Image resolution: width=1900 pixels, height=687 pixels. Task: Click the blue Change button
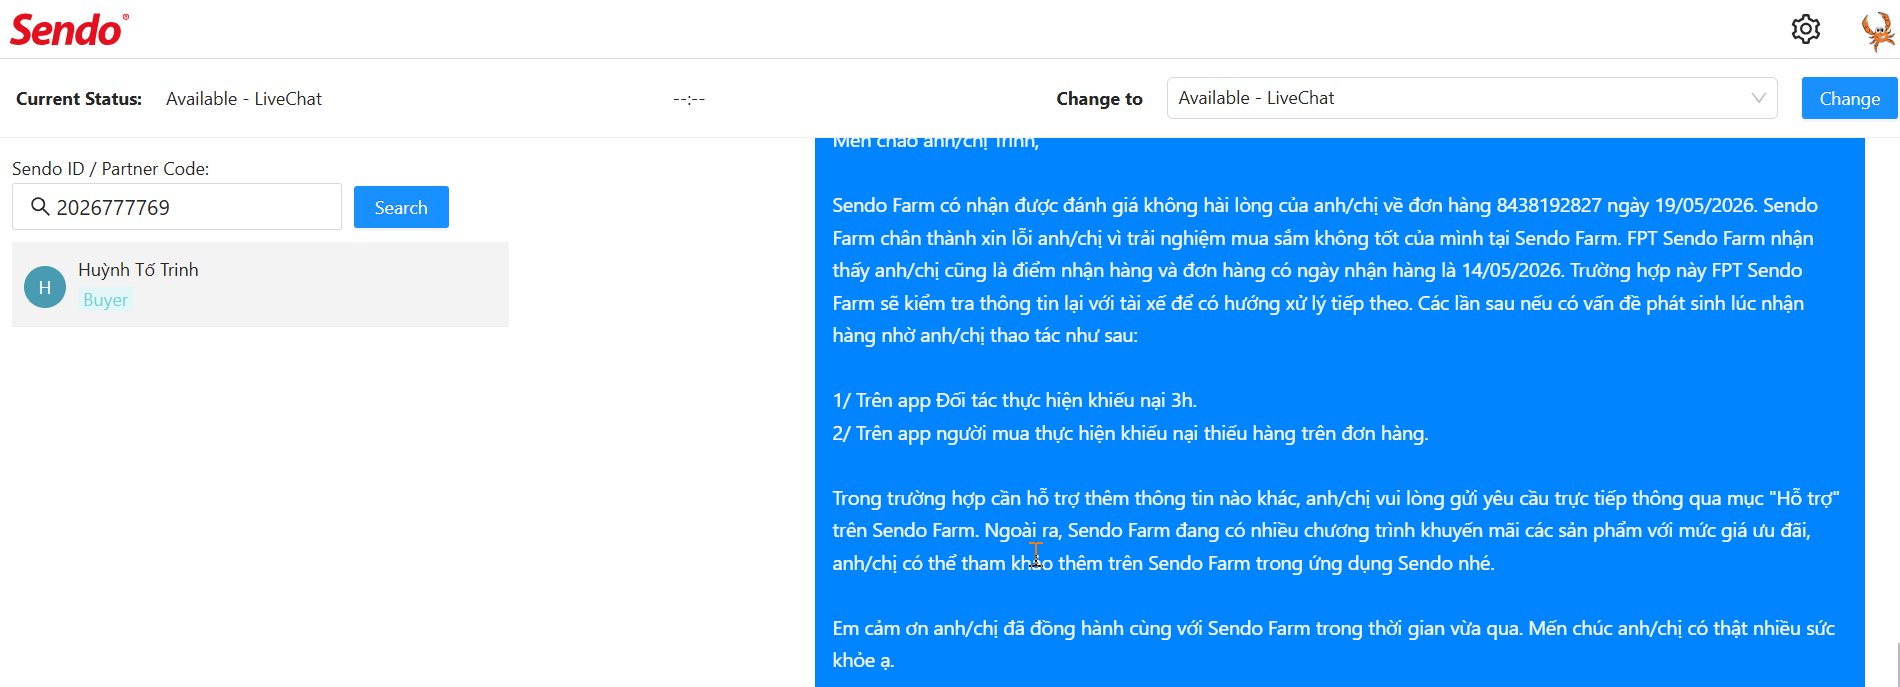point(1849,98)
